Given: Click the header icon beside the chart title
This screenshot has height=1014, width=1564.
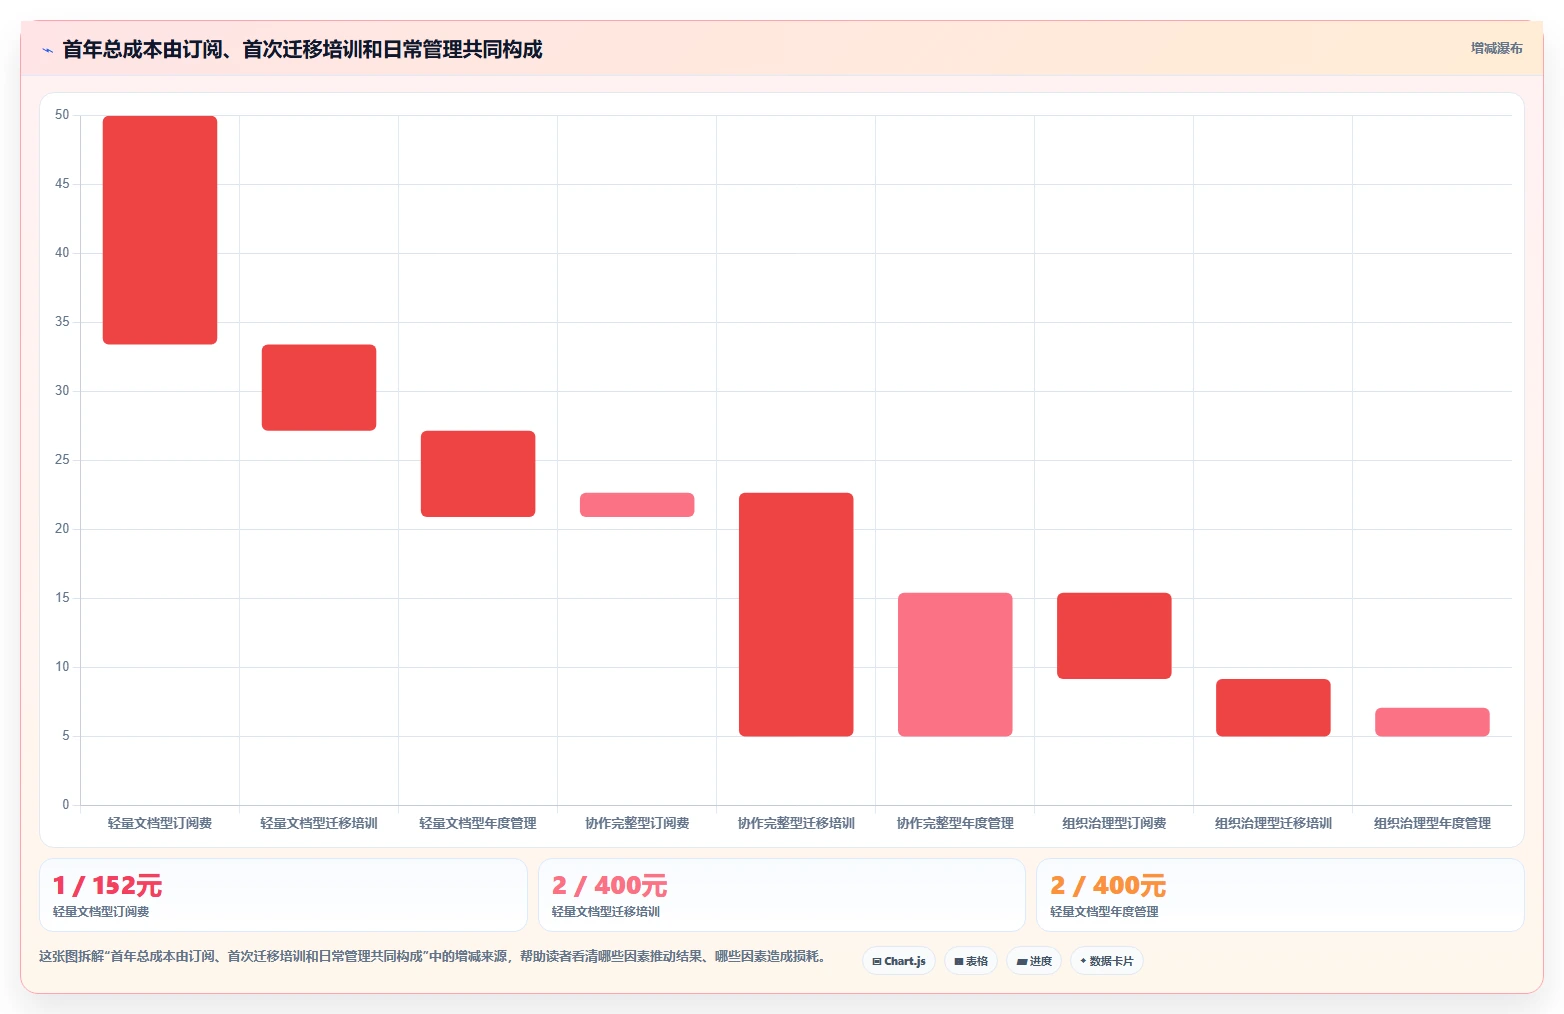Looking at the screenshot, I should [x=47, y=50].
